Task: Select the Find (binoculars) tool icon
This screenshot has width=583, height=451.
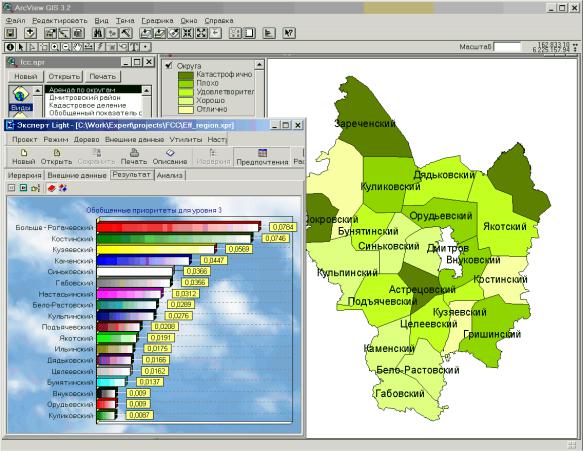Action: (98, 33)
